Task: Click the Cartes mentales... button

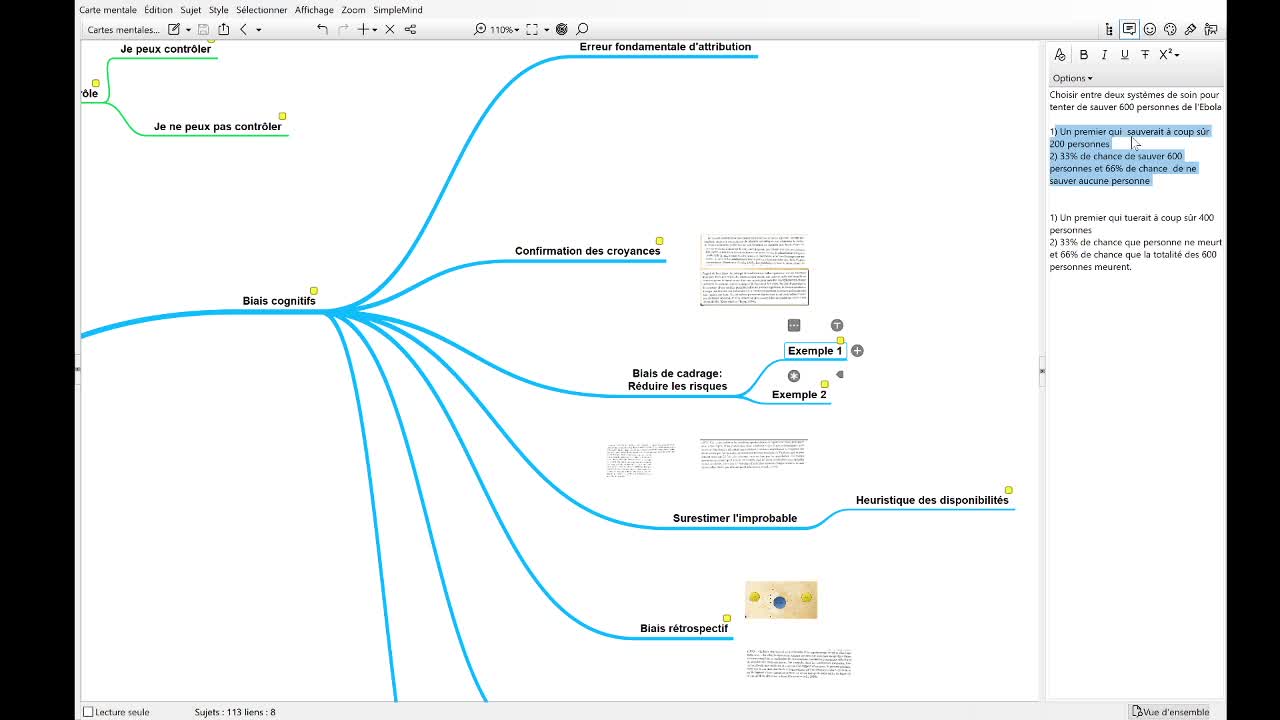Action: [x=123, y=29]
